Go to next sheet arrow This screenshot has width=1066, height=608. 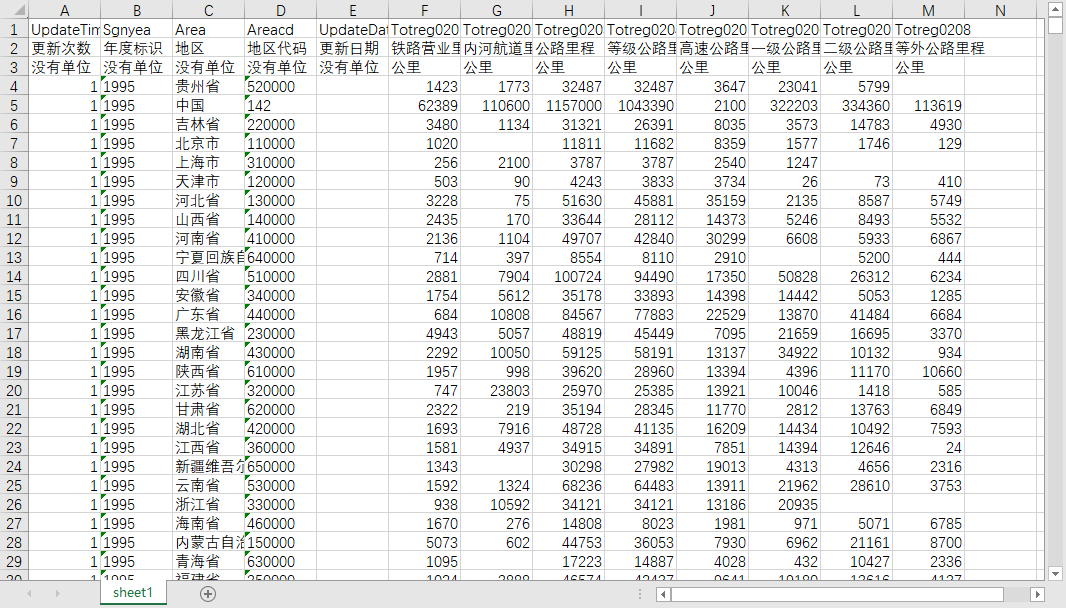(x=57, y=594)
